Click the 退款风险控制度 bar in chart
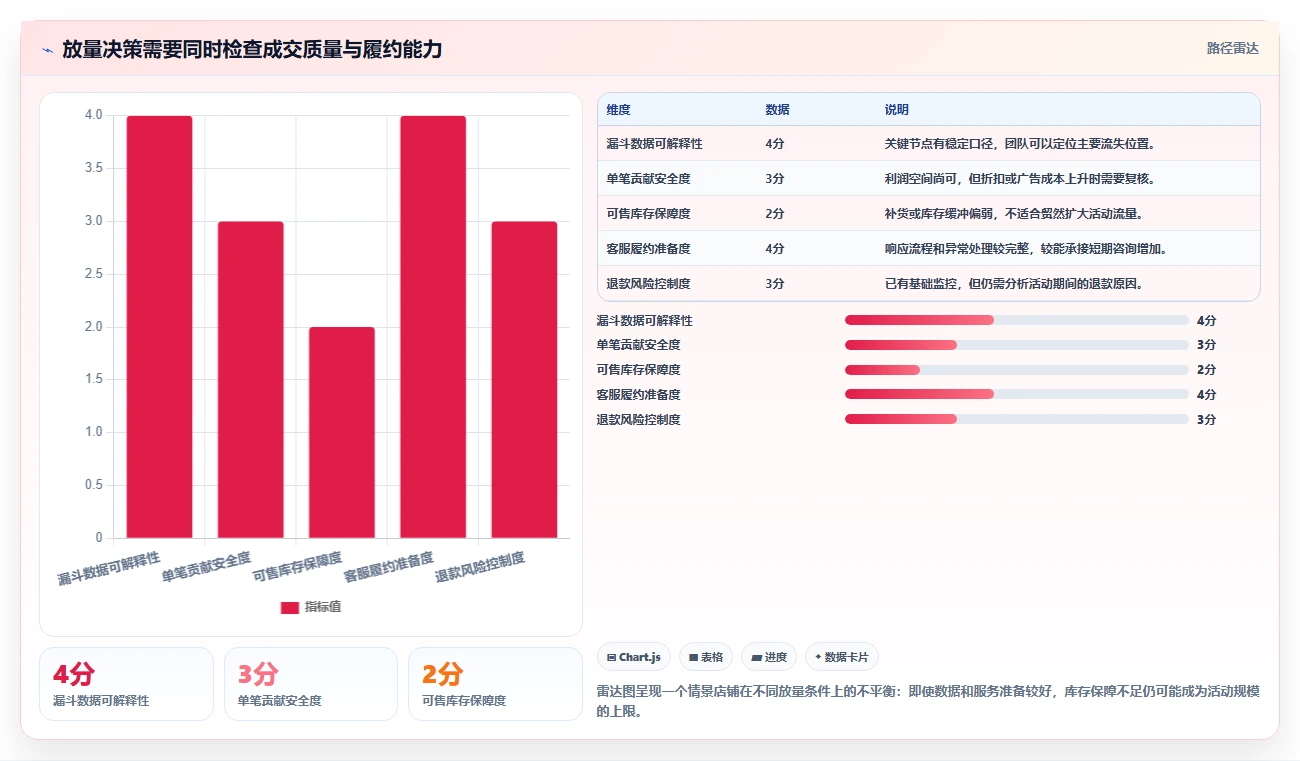This screenshot has width=1300, height=761. pyautogui.click(x=524, y=380)
